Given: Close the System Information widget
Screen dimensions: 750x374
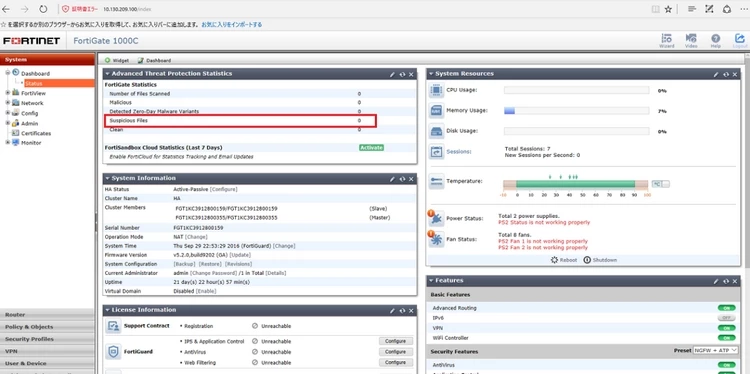Looking at the screenshot, I should (411, 179).
